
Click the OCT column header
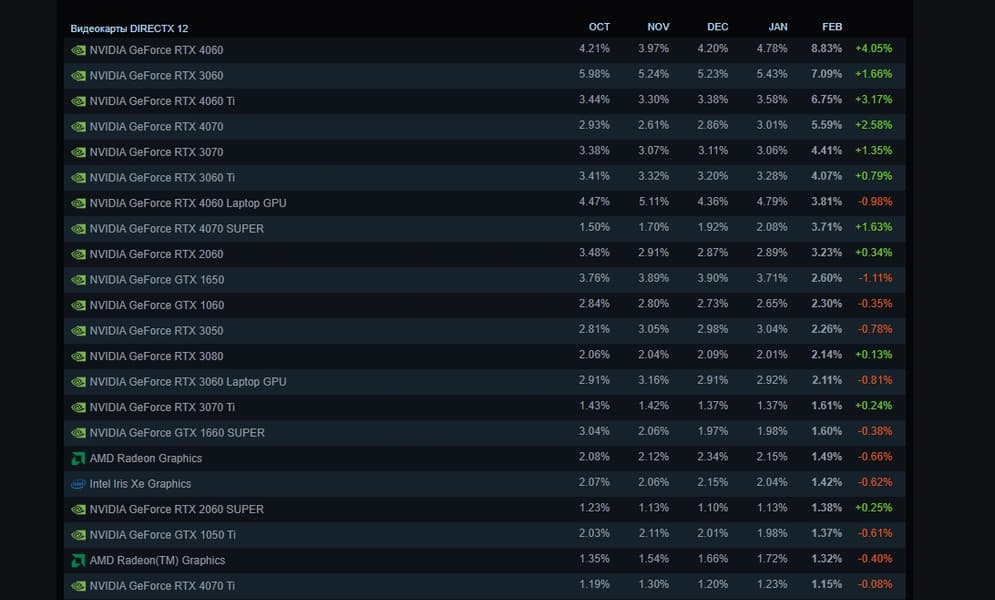(x=599, y=27)
